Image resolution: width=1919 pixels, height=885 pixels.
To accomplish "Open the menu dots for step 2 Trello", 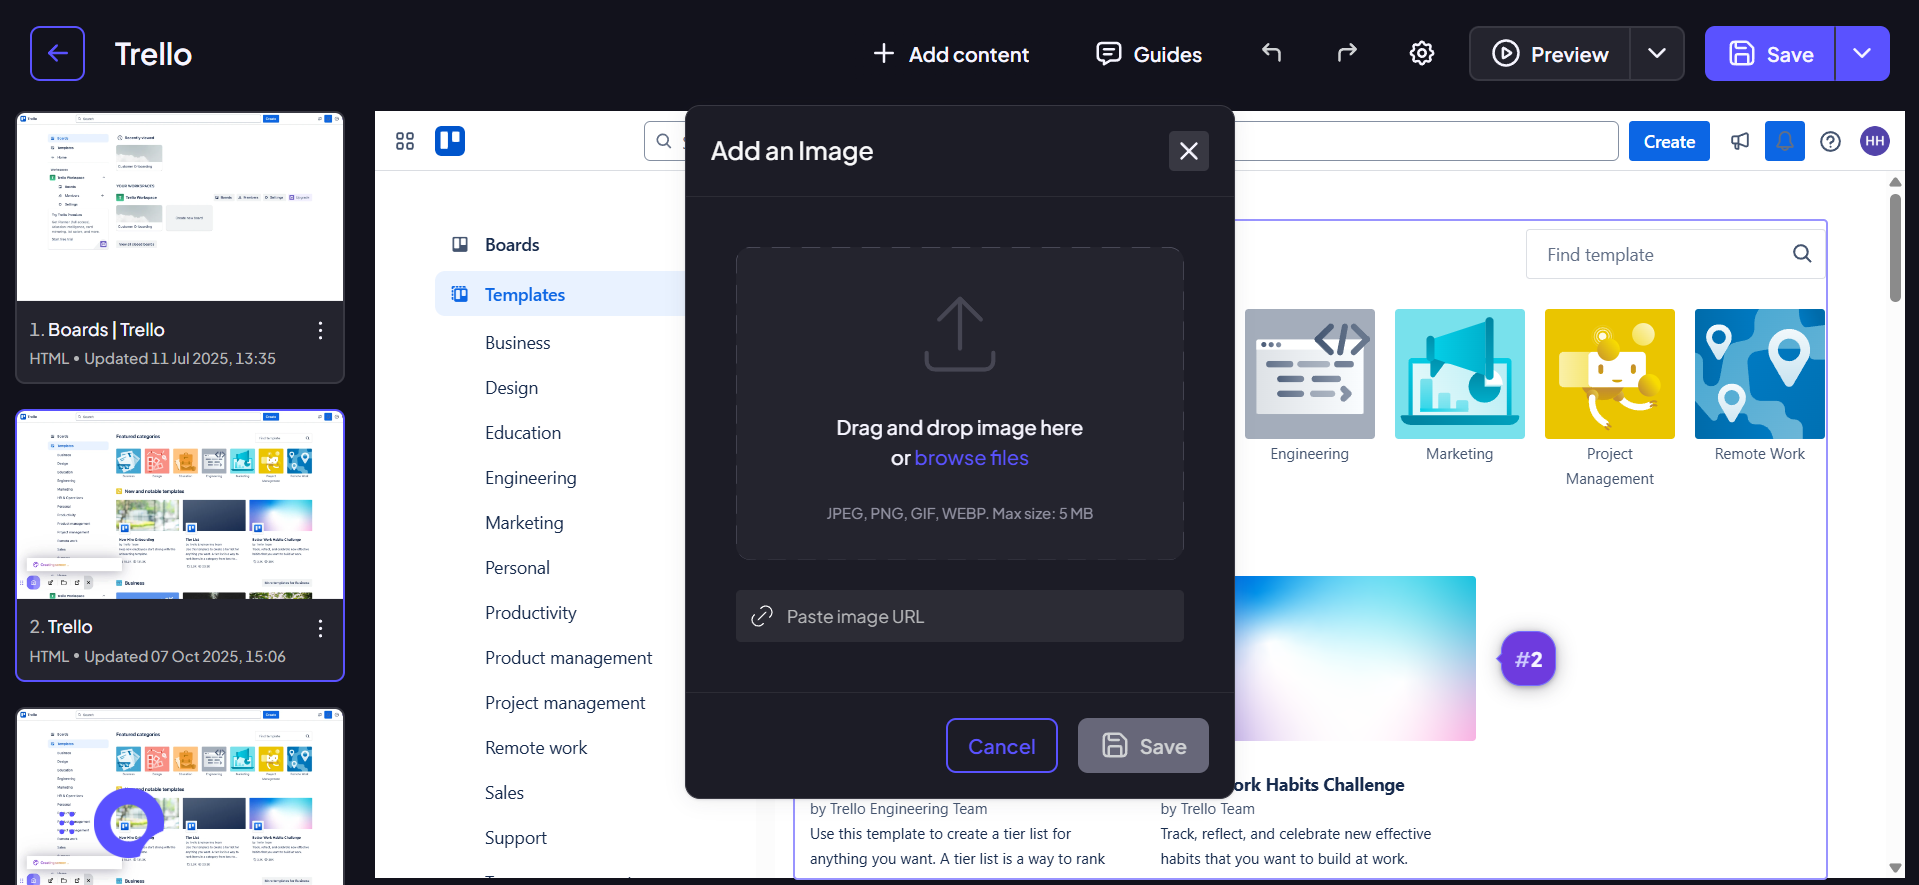I will (x=320, y=628).
